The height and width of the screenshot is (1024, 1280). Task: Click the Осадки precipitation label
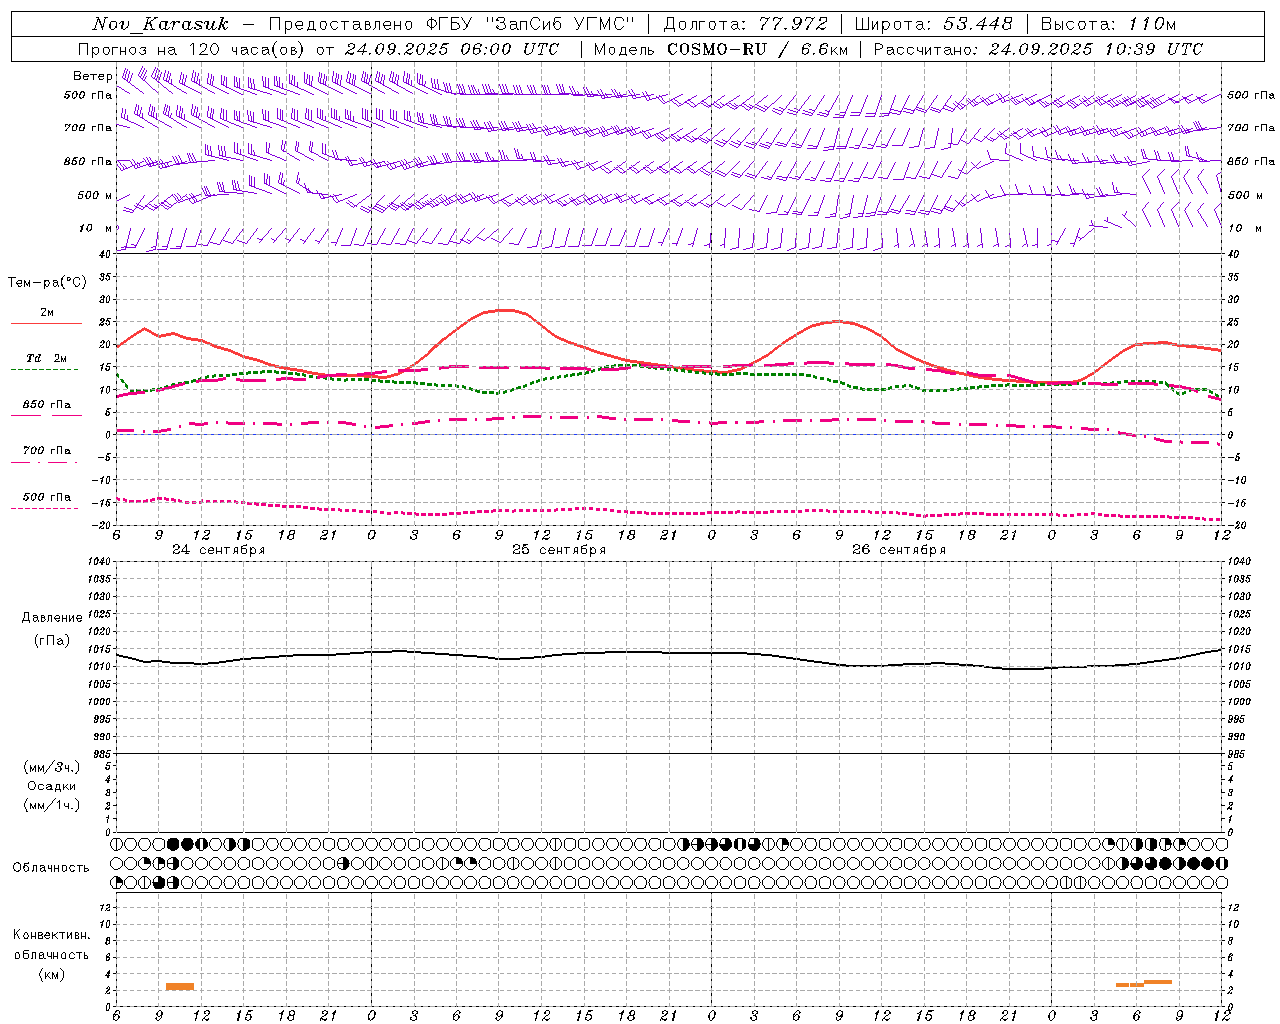point(52,786)
